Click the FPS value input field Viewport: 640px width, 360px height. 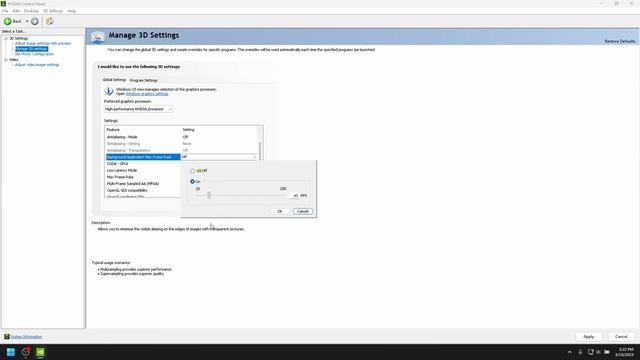(x=294, y=196)
